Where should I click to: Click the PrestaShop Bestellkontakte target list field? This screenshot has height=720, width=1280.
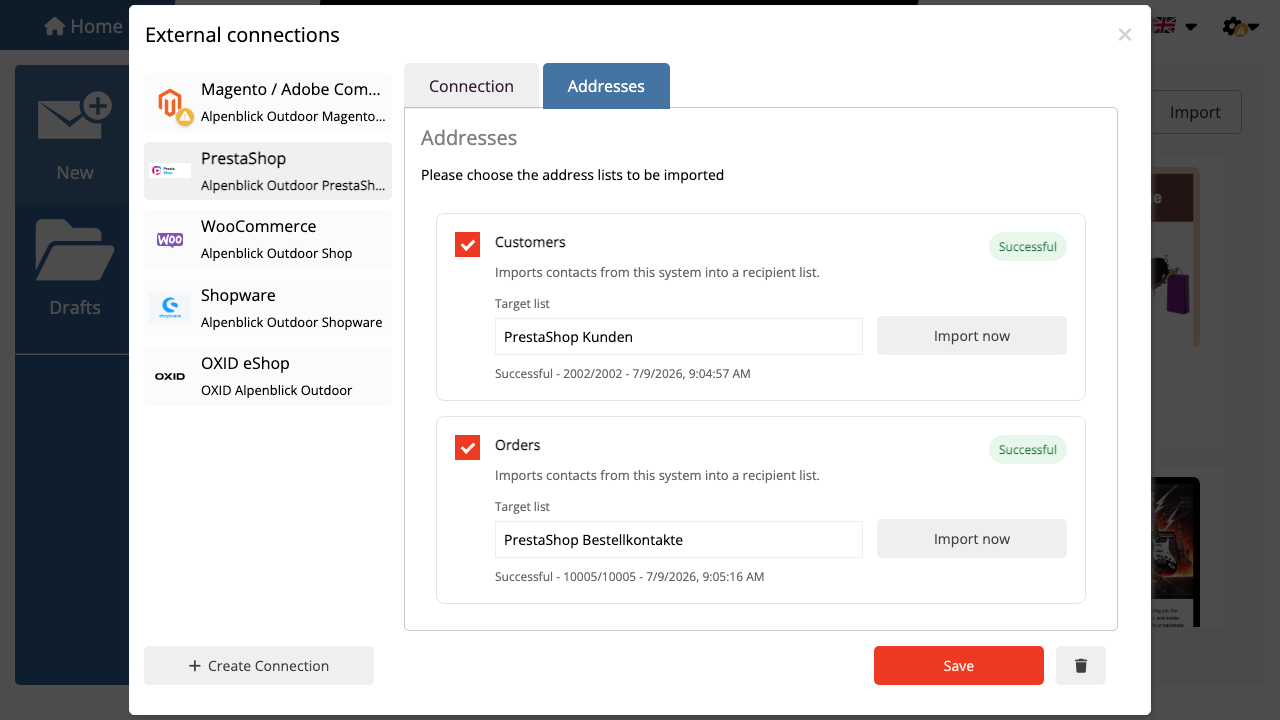point(679,540)
